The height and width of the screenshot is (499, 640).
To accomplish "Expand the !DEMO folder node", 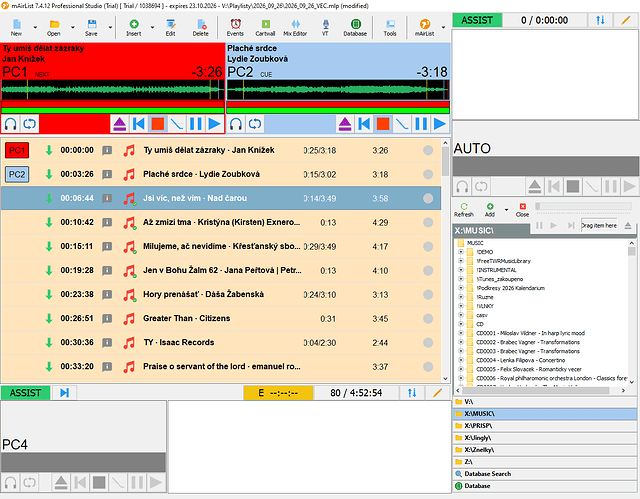I will pos(461,252).
